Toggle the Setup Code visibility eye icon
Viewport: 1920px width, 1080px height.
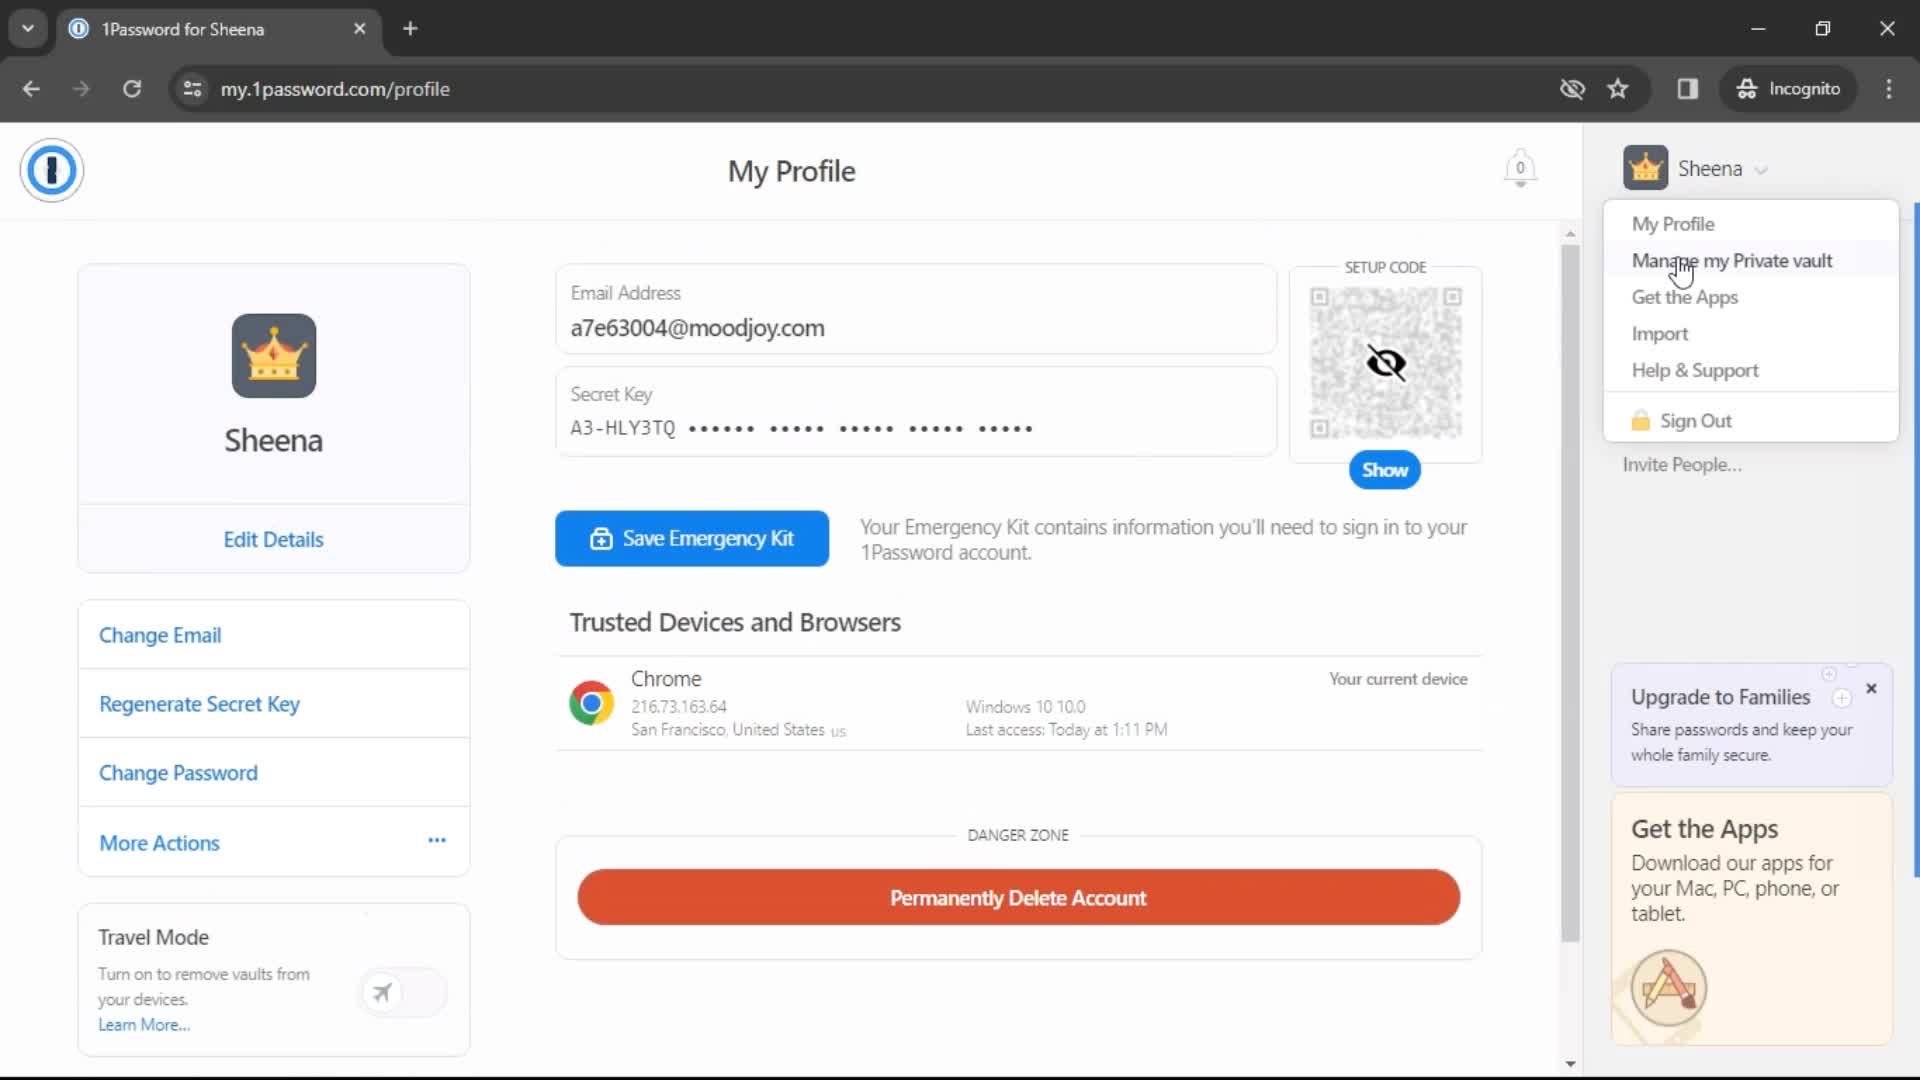coord(1385,364)
